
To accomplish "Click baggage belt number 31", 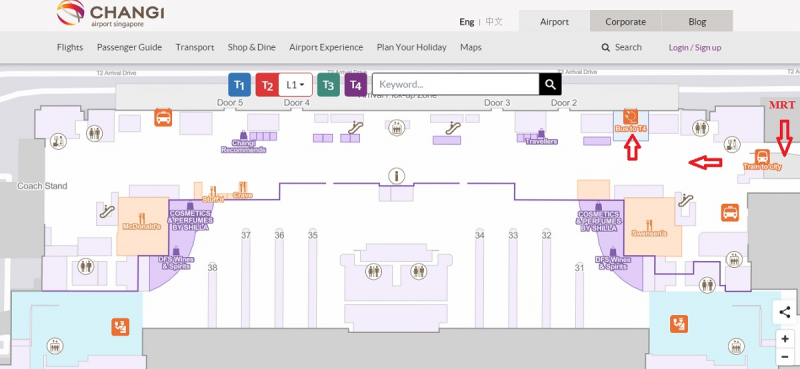I will 579,267.
